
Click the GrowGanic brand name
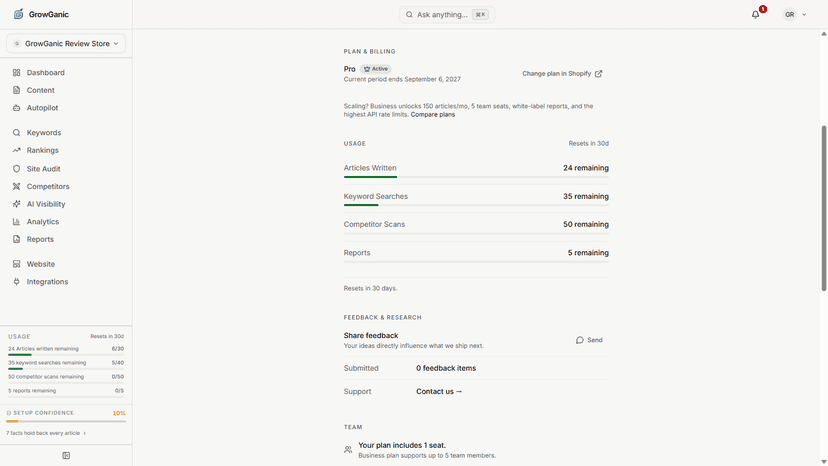[x=49, y=14]
